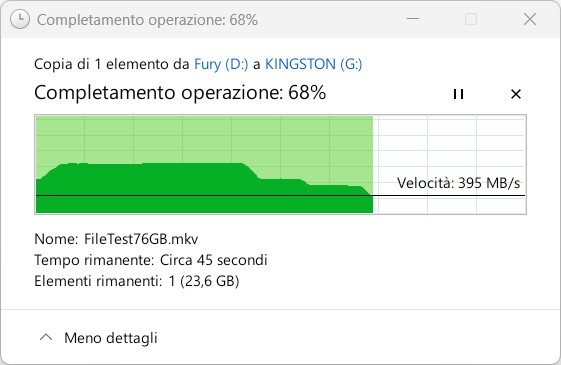Click the light green upper graph area

click(x=204, y=140)
